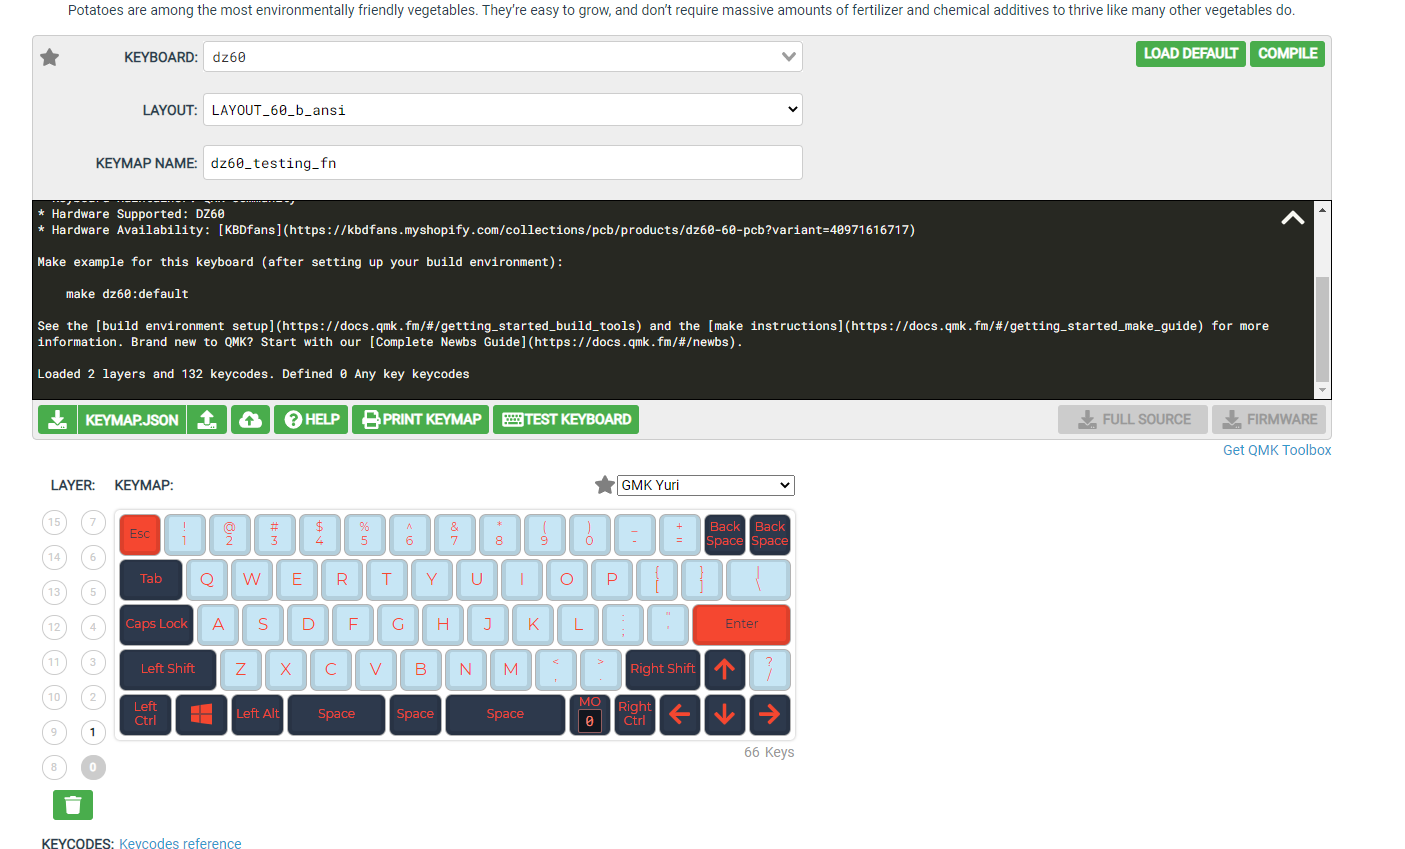Image resolution: width=1405 pixels, height=849 pixels.
Task: Switch to layer 4
Action: click(93, 627)
